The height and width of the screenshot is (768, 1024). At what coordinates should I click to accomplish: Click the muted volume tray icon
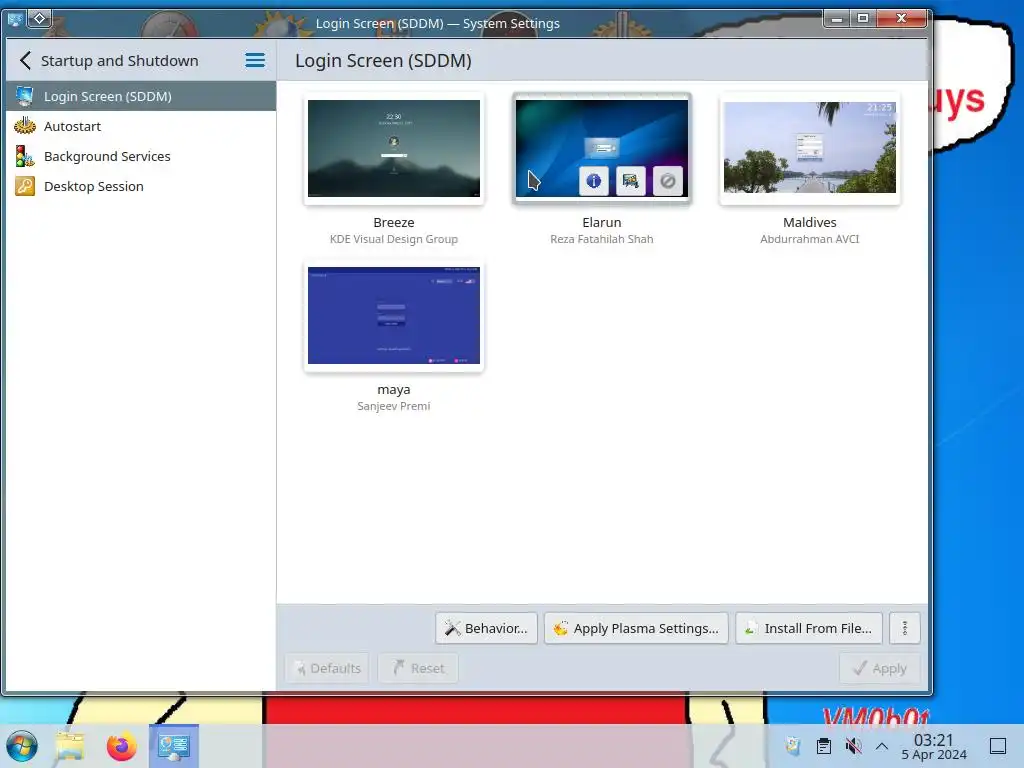(853, 746)
